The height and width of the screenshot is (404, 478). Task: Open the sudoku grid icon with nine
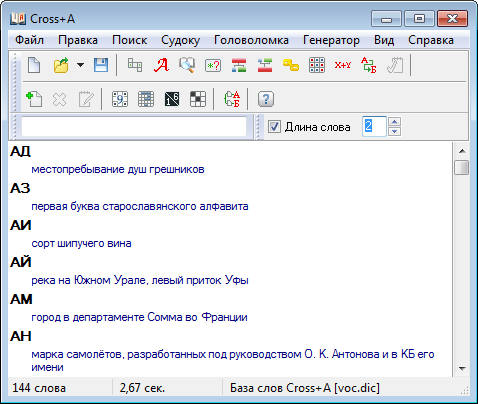120,99
